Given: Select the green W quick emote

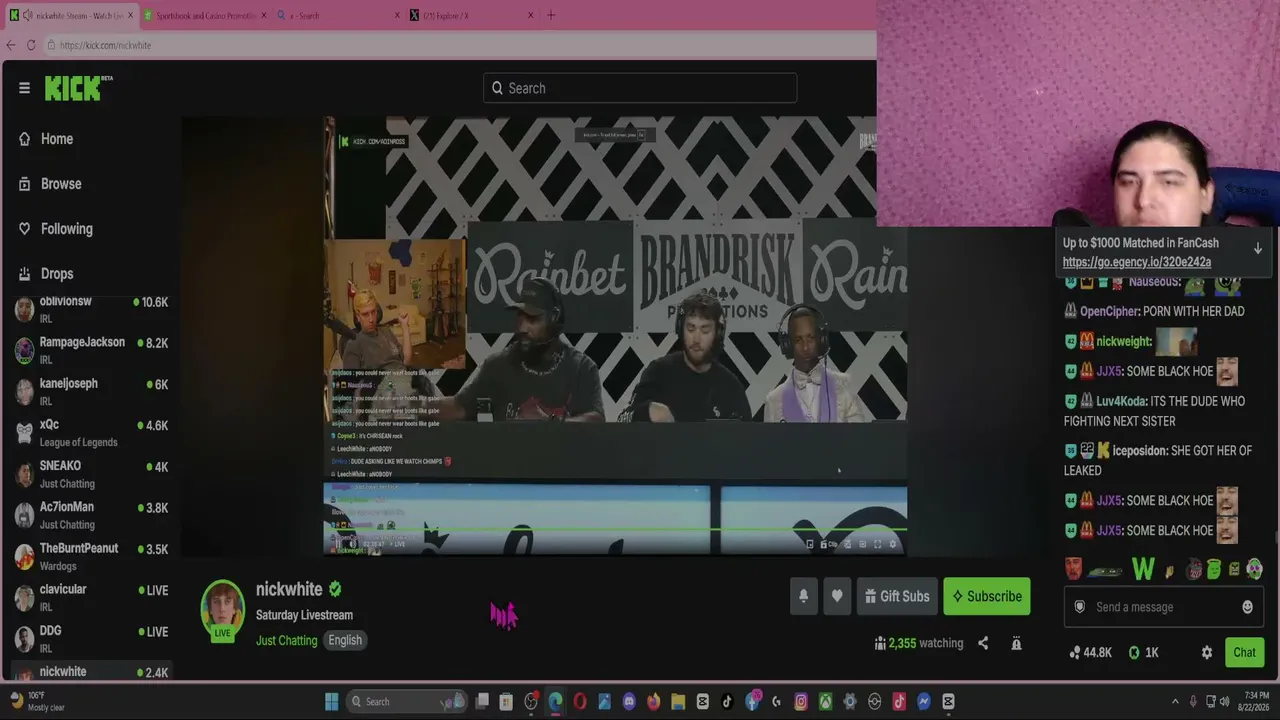Looking at the screenshot, I should pyautogui.click(x=1143, y=570).
